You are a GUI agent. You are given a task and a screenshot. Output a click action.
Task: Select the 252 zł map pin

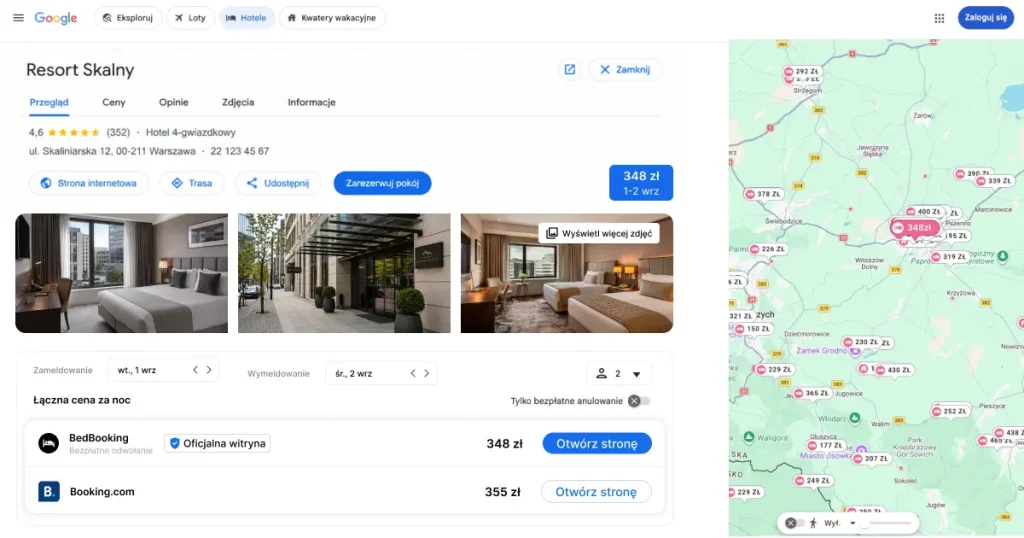pos(950,411)
